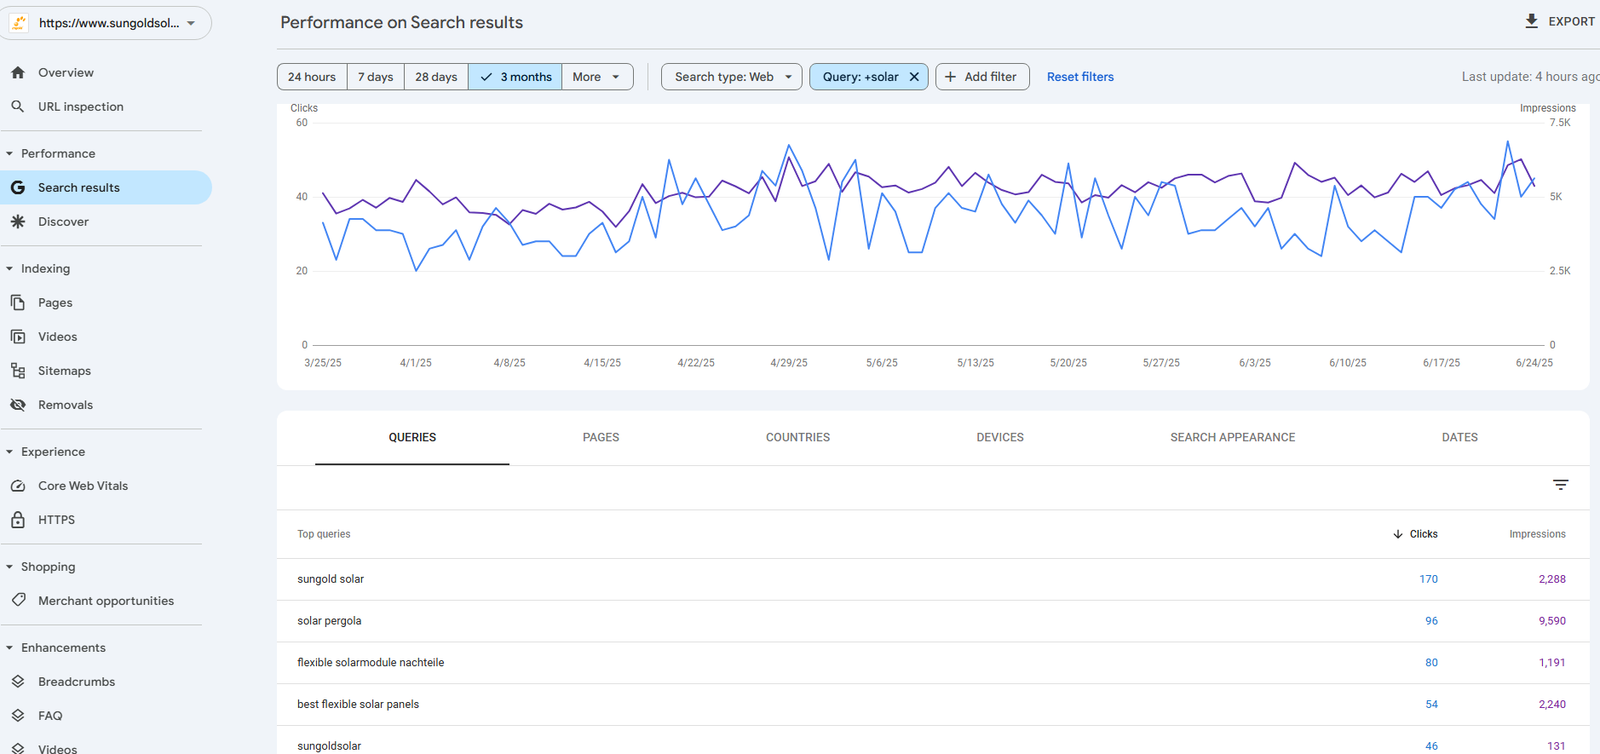Open the Search type: Web dropdown
Viewport: 1600px width, 754px height.
(731, 77)
